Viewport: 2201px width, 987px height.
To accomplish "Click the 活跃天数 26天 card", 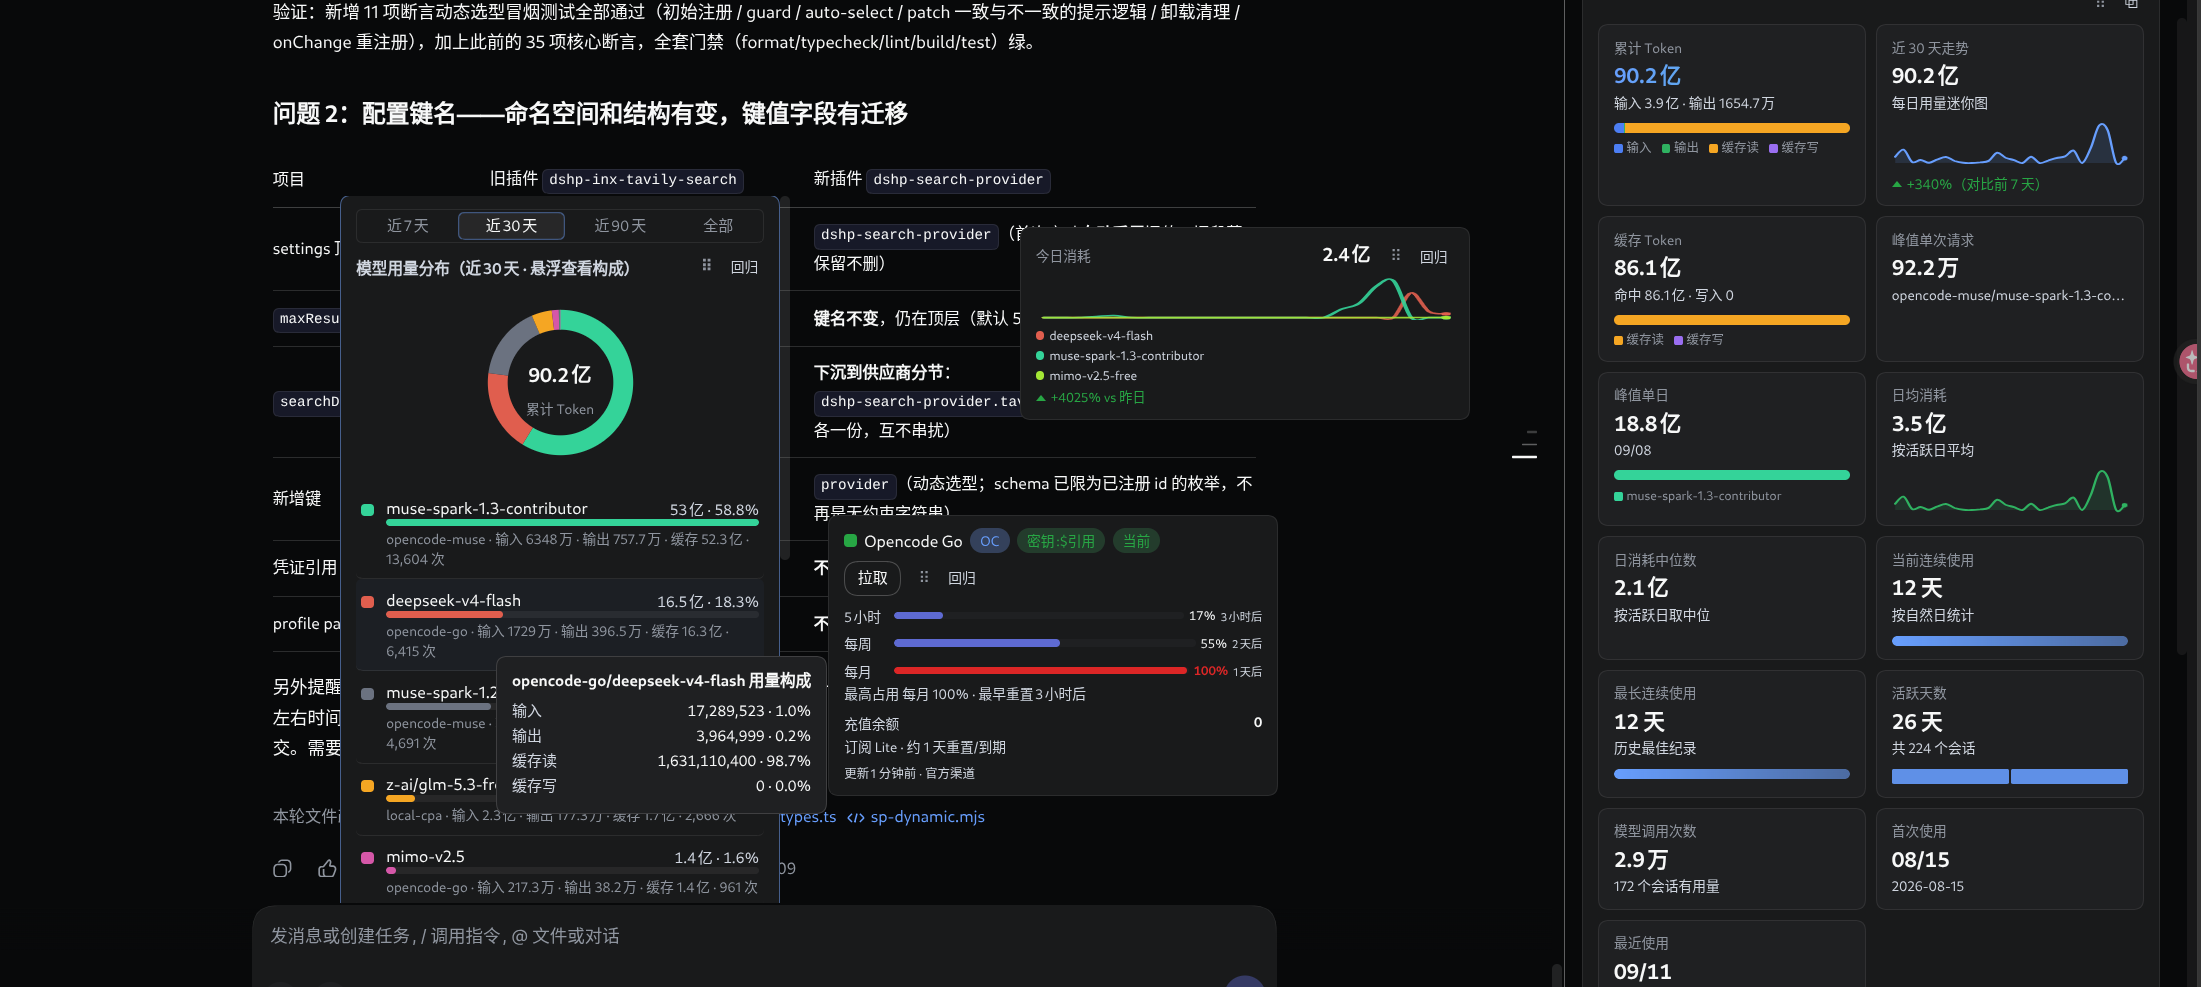I will (x=2009, y=733).
